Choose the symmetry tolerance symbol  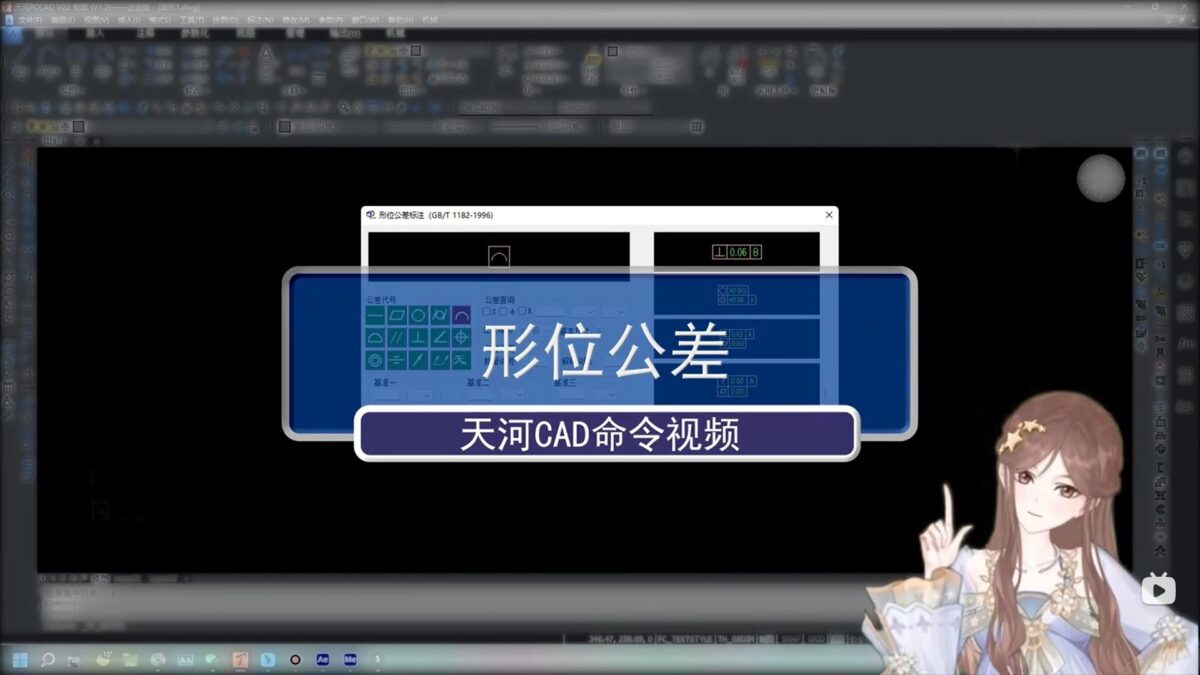click(x=397, y=360)
